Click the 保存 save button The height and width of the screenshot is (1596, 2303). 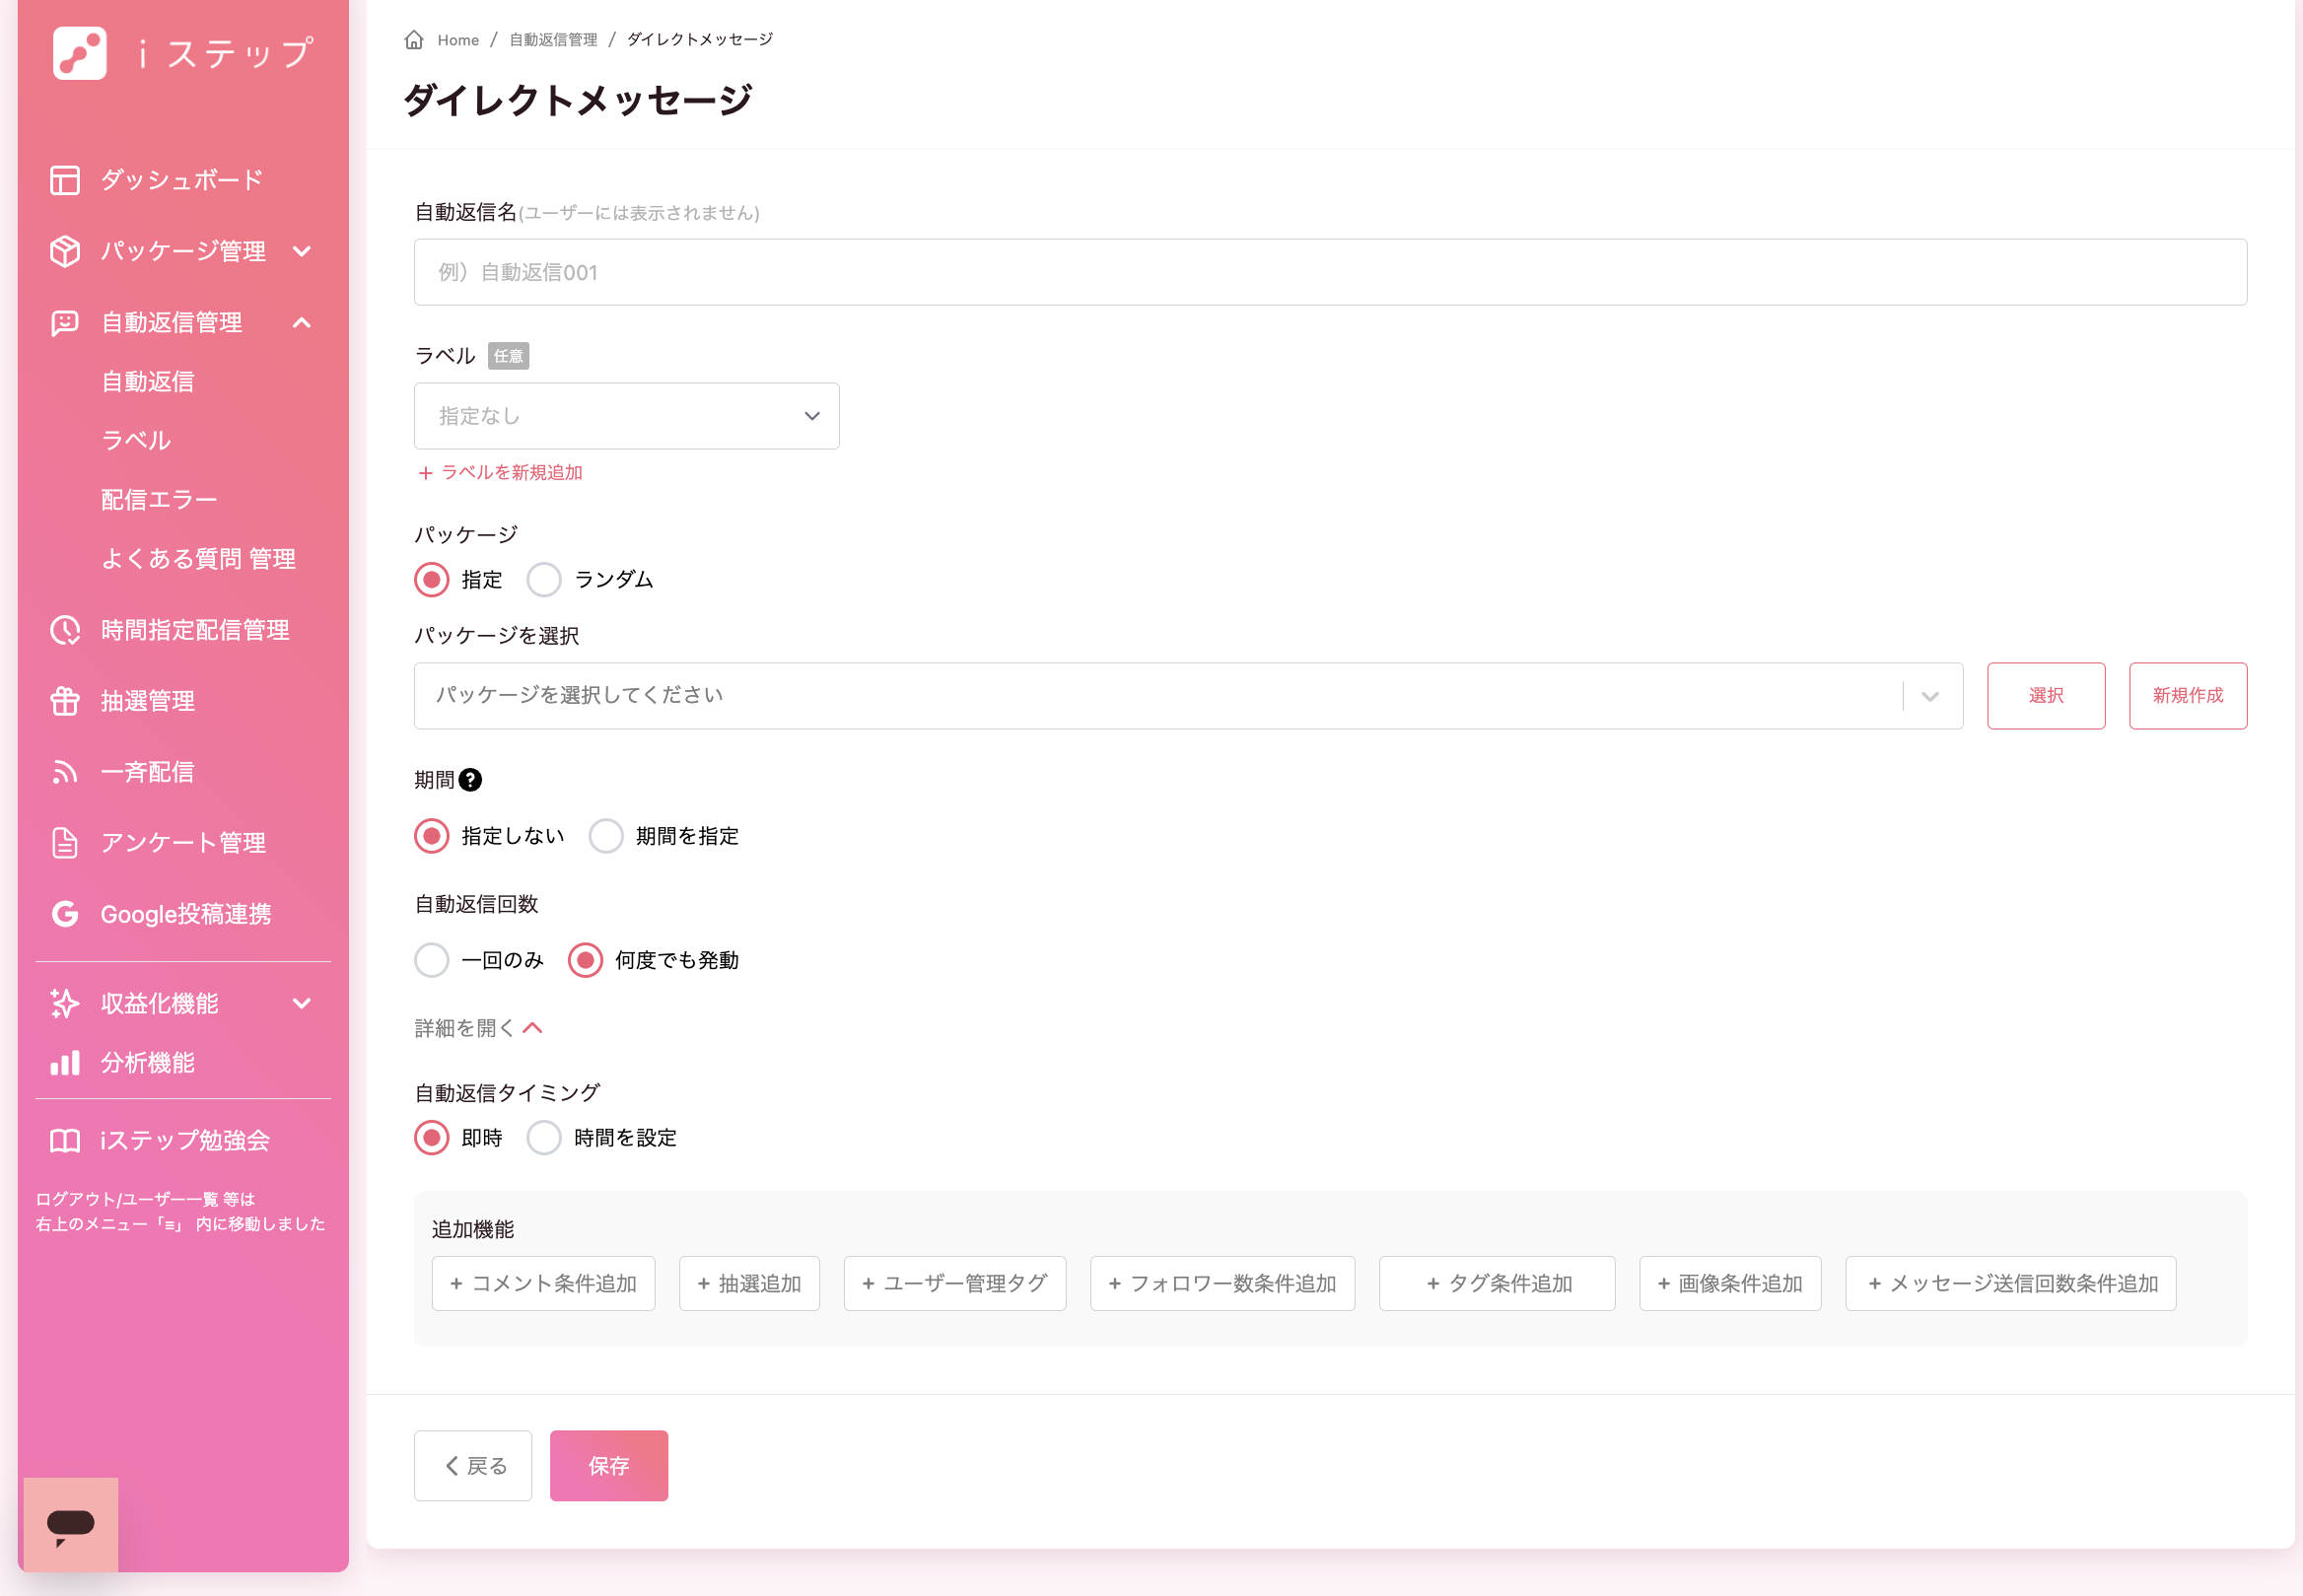click(608, 1466)
